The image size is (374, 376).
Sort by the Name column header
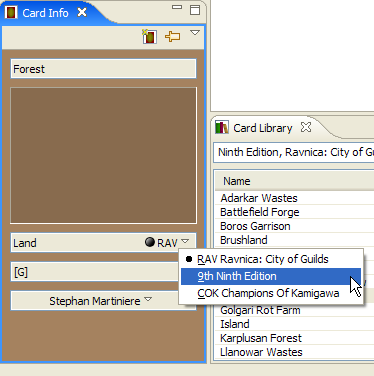tap(295, 181)
